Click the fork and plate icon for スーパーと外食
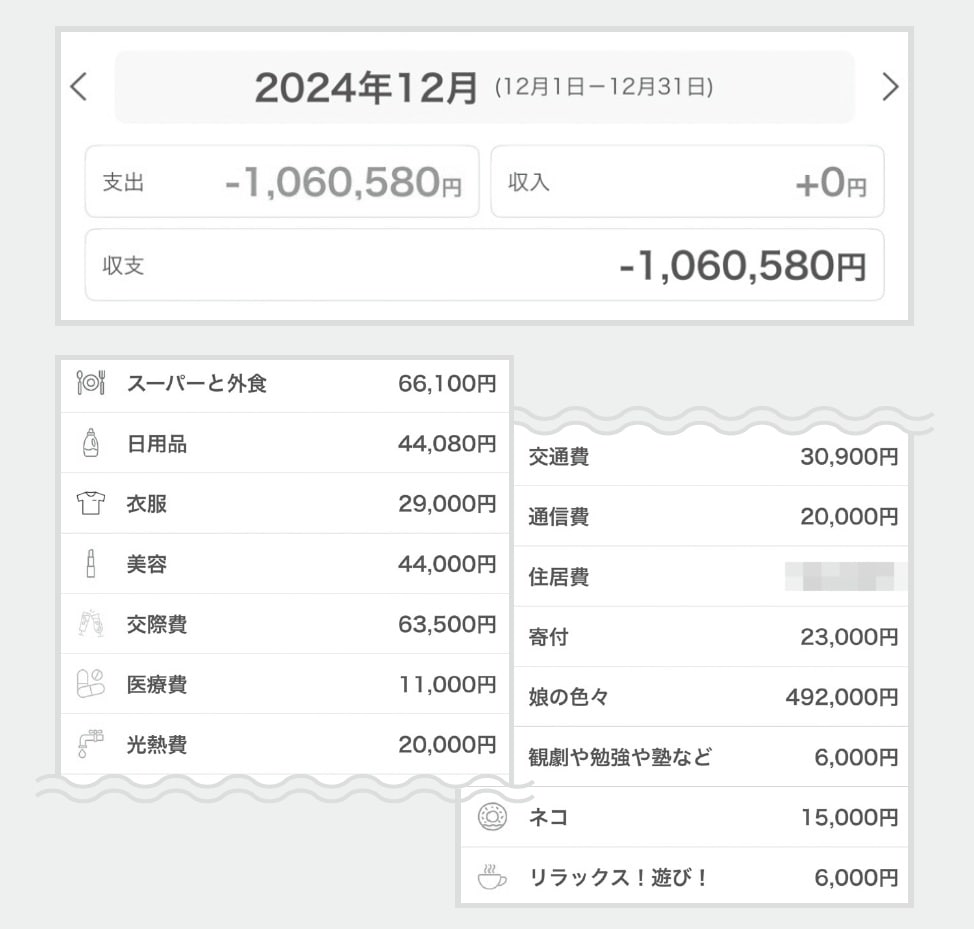 pyautogui.click(x=91, y=383)
